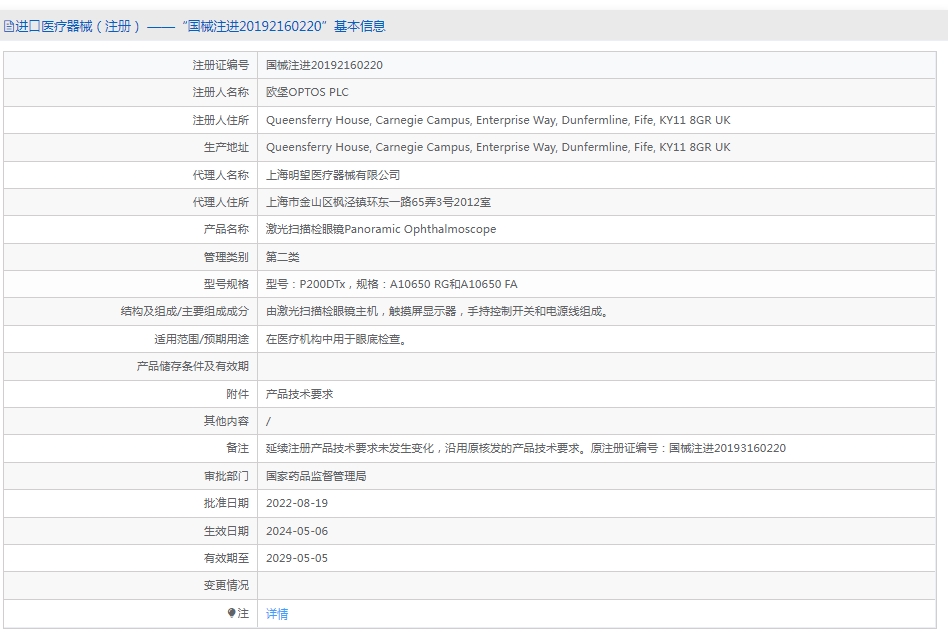Viewport: 948px width, 633px height.
Task: Click the page title 进口医疗器械（注册）基本信息
Action: [200, 26]
